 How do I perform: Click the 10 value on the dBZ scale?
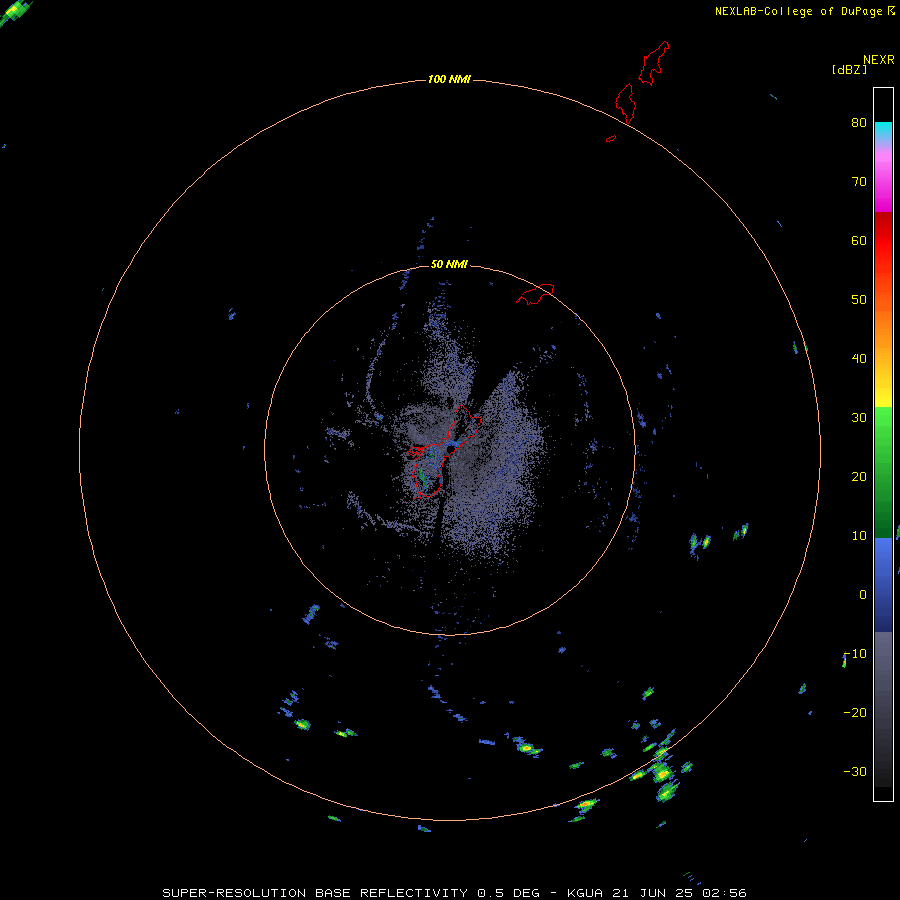pos(859,536)
